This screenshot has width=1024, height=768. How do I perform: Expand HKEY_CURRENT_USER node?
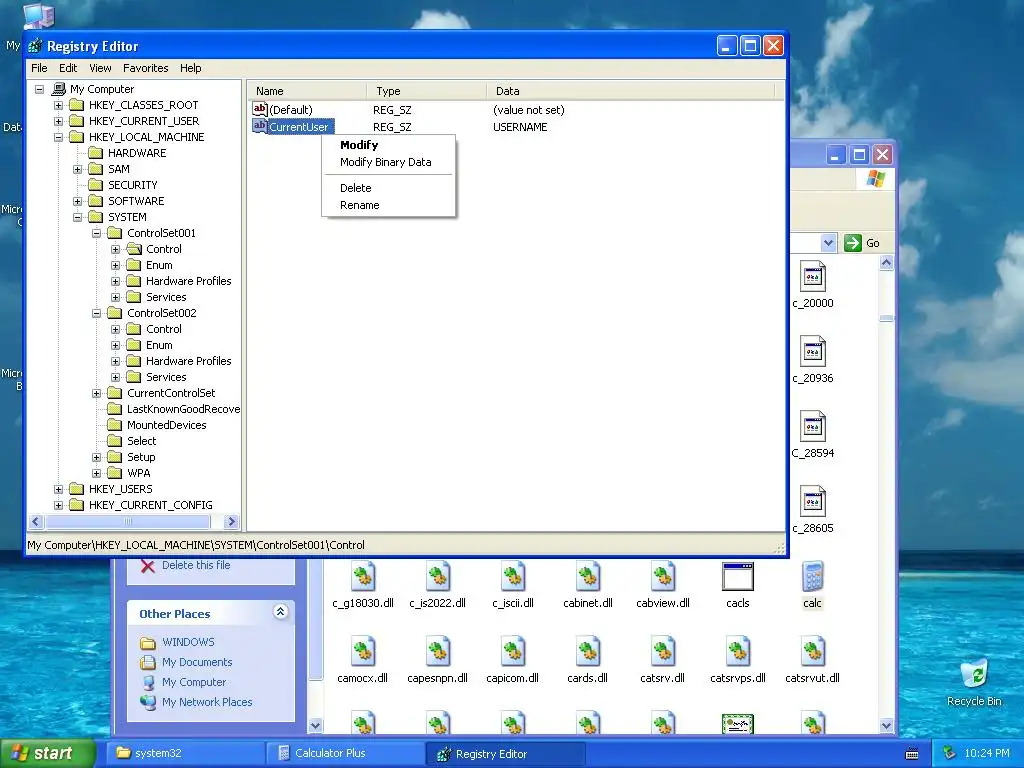pyautogui.click(x=58, y=121)
